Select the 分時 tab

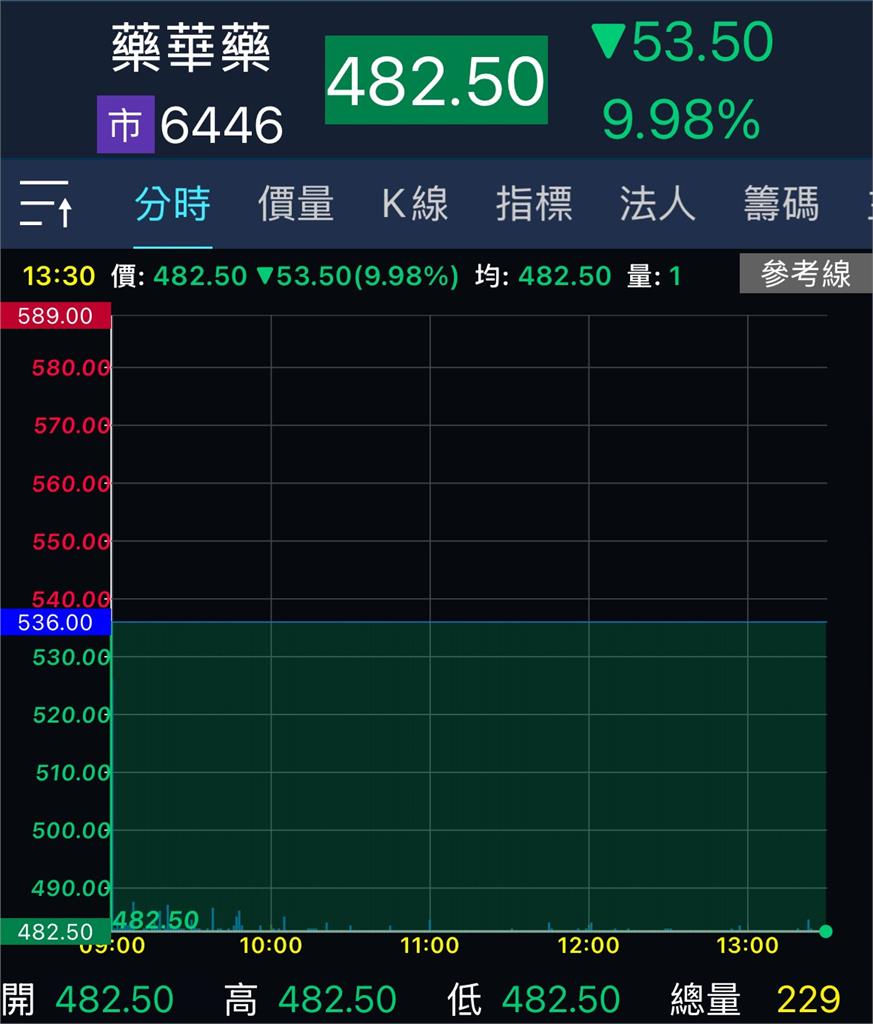click(x=172, y=204)
